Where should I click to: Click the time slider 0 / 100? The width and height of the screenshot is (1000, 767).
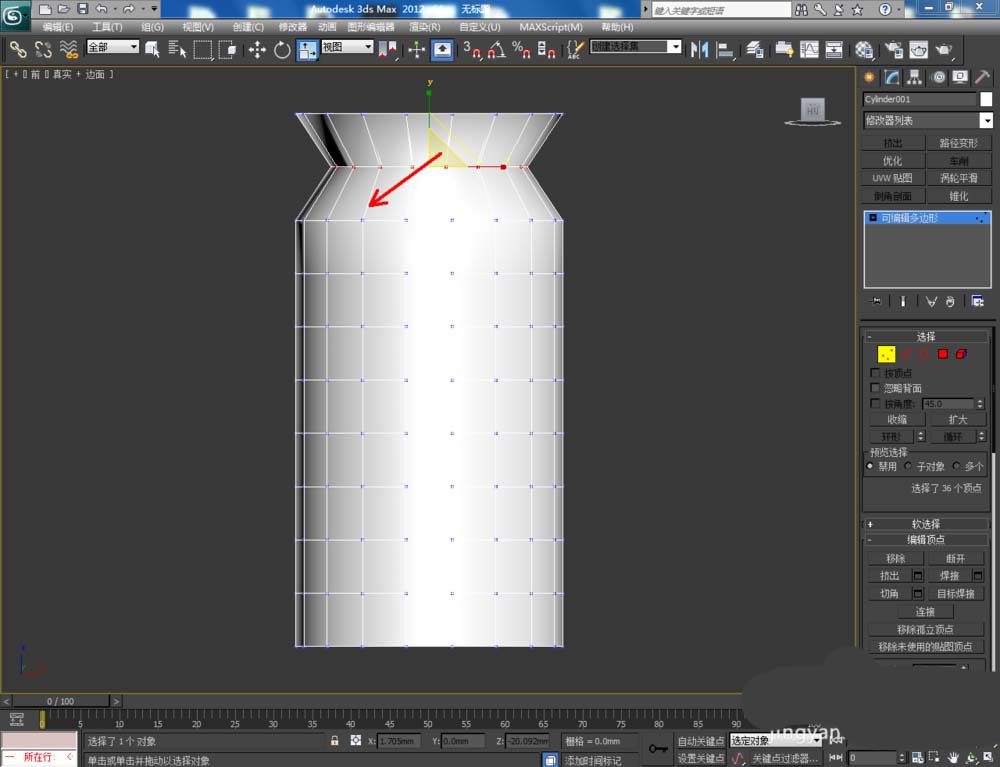[61, 701]
